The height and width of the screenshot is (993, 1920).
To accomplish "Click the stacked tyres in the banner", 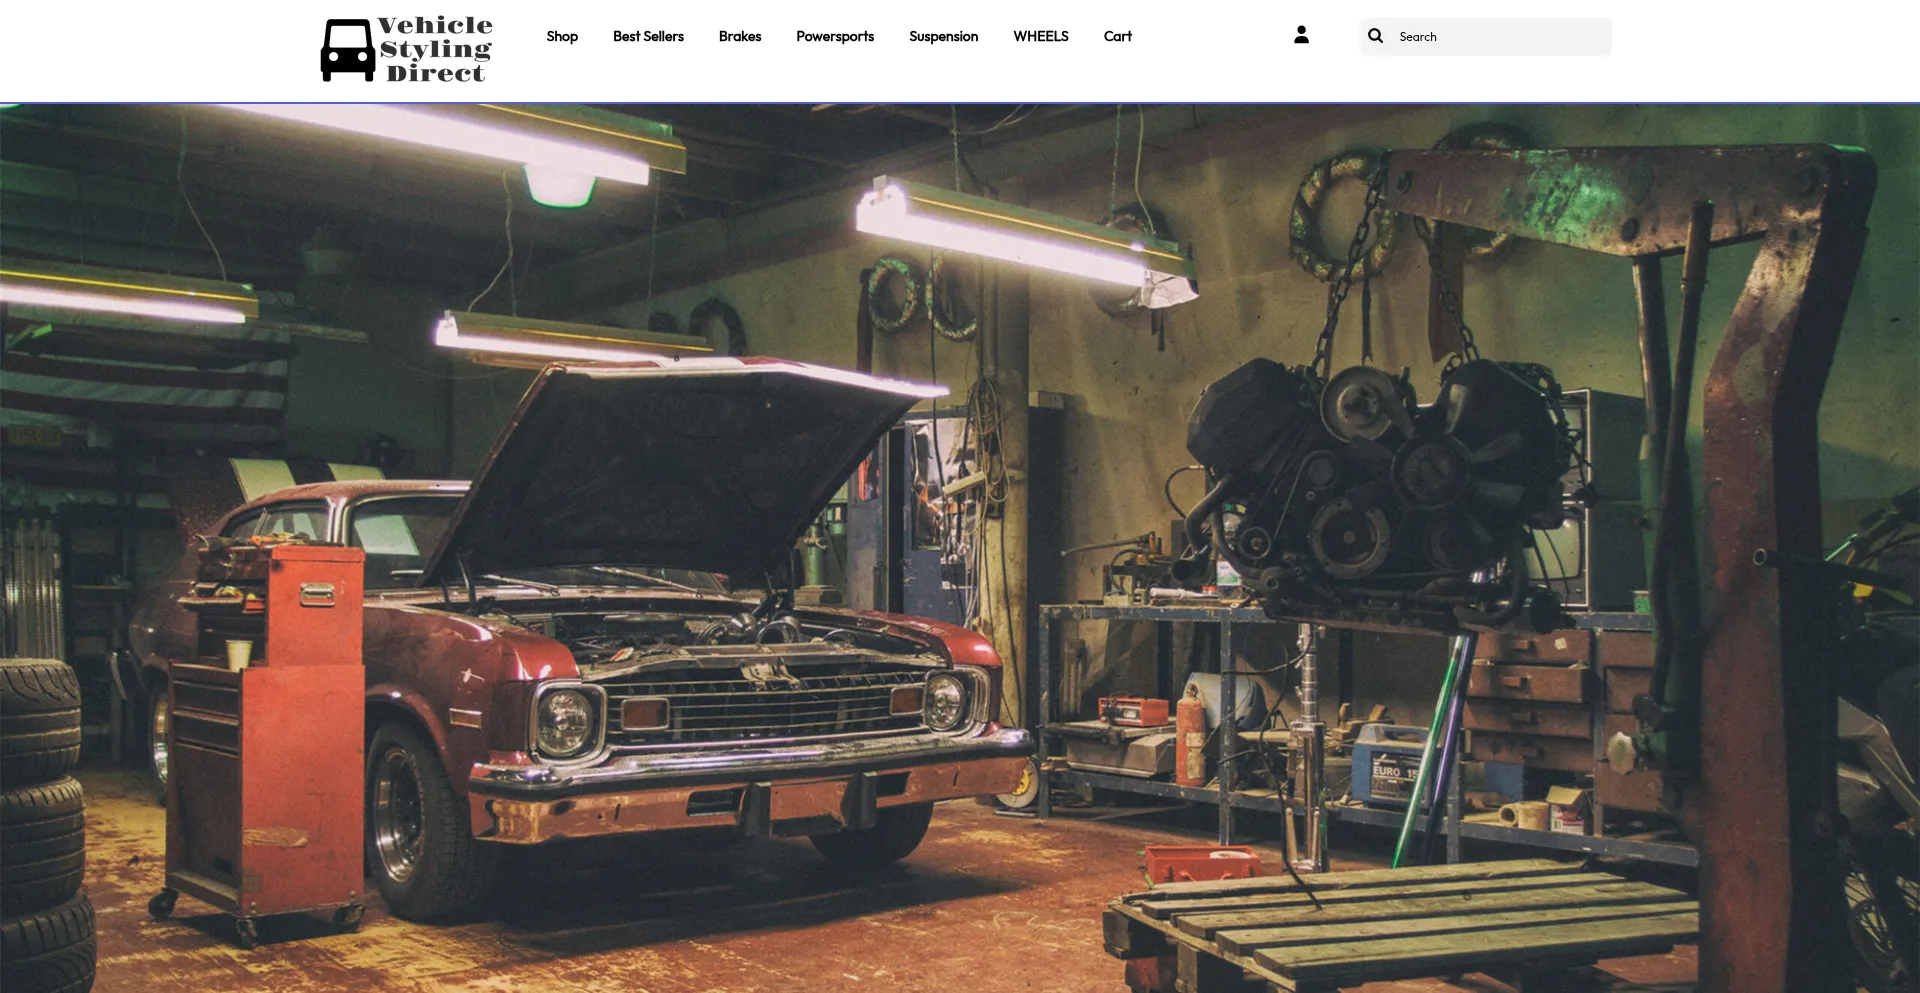I will click(x=42, y=820).
